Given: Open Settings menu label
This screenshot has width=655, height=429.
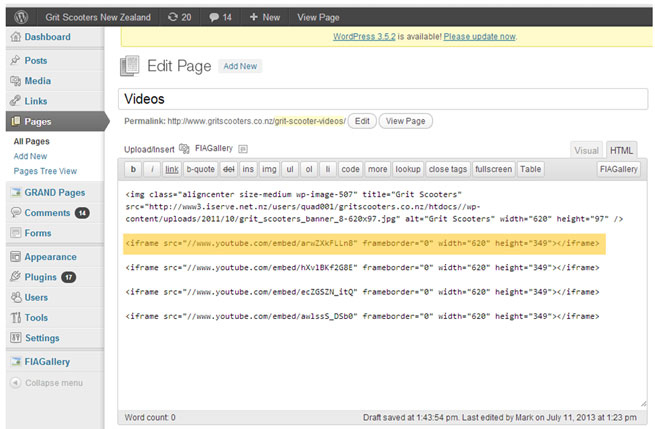Looking at the screenshot, I should click(42, 338).
